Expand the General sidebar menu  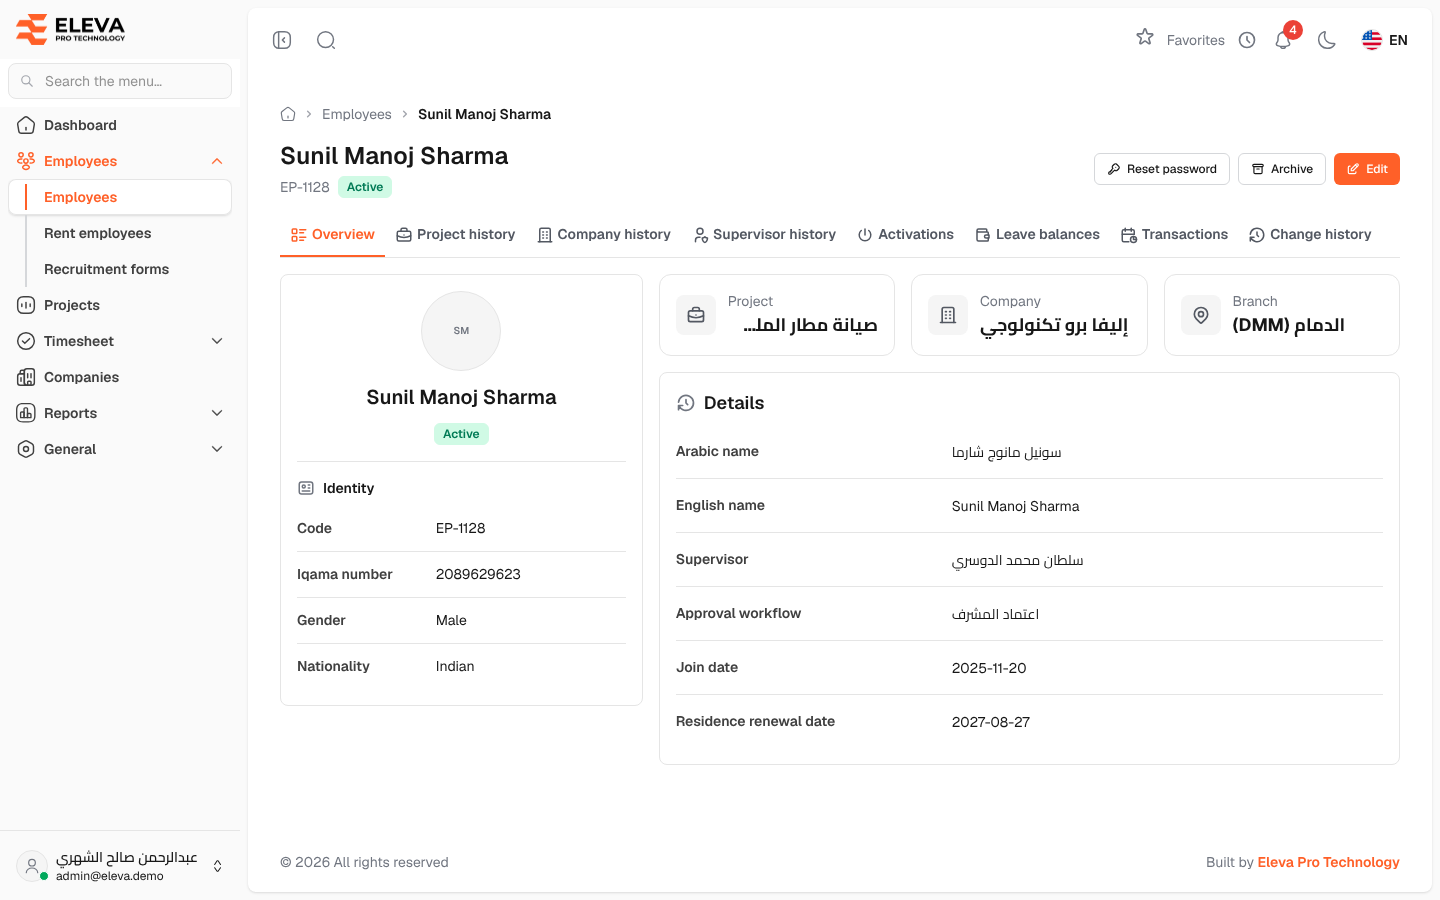tap(120, 449)
